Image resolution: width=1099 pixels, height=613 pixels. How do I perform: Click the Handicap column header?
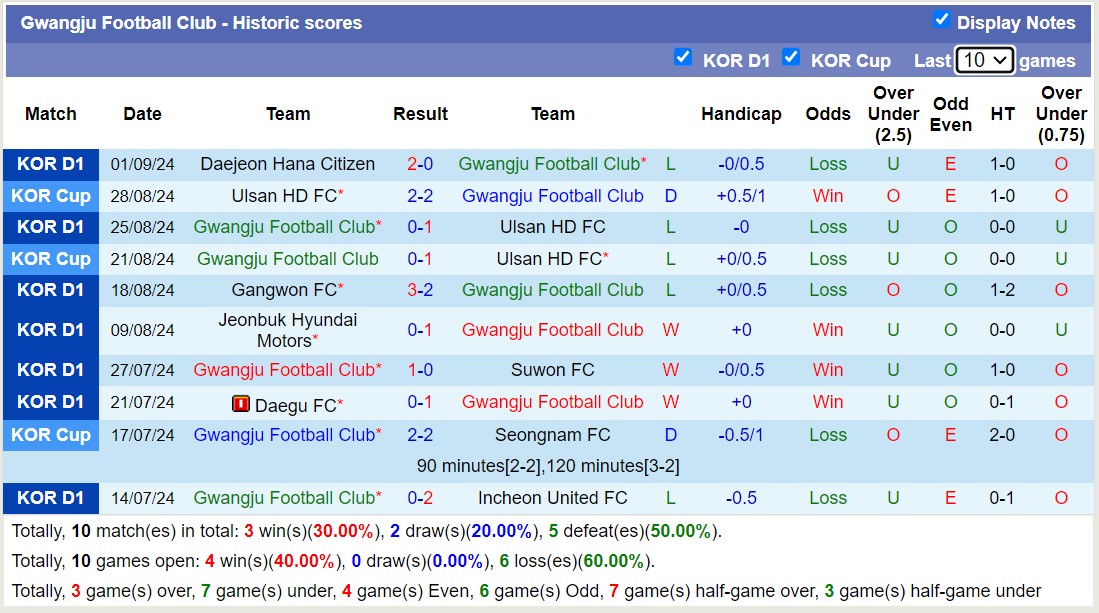(741, 114)
